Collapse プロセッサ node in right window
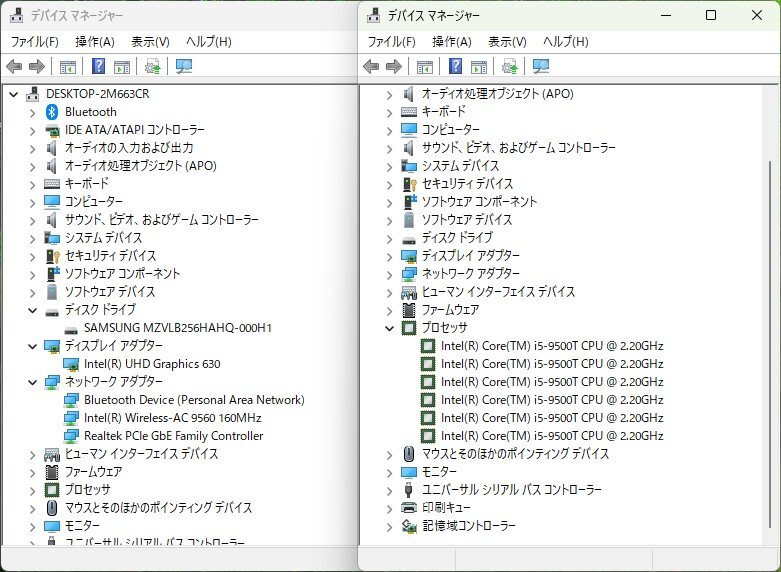This screenshot has height=572, width=781. (x=390, y=328)
